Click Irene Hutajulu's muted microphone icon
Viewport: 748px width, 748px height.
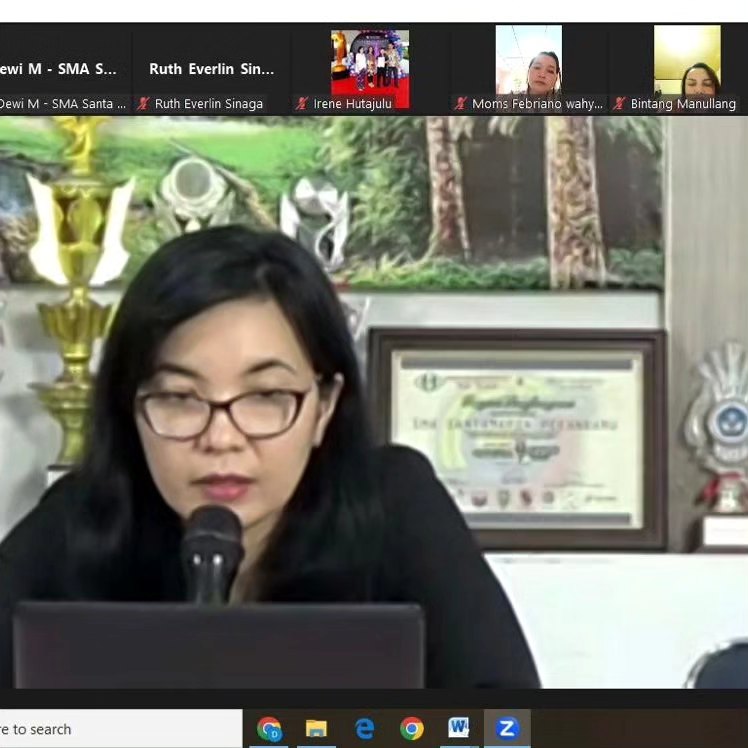point(301,104)
